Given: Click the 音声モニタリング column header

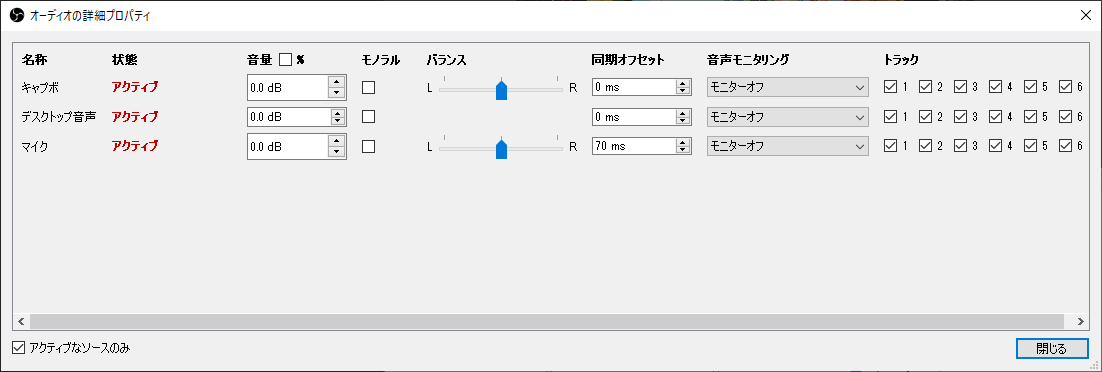Looking at the screenshot, I should [748, 60].
